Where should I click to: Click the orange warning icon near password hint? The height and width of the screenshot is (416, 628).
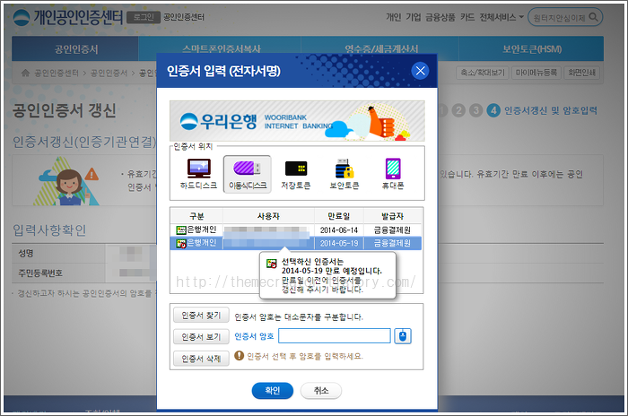click(239, 355)
